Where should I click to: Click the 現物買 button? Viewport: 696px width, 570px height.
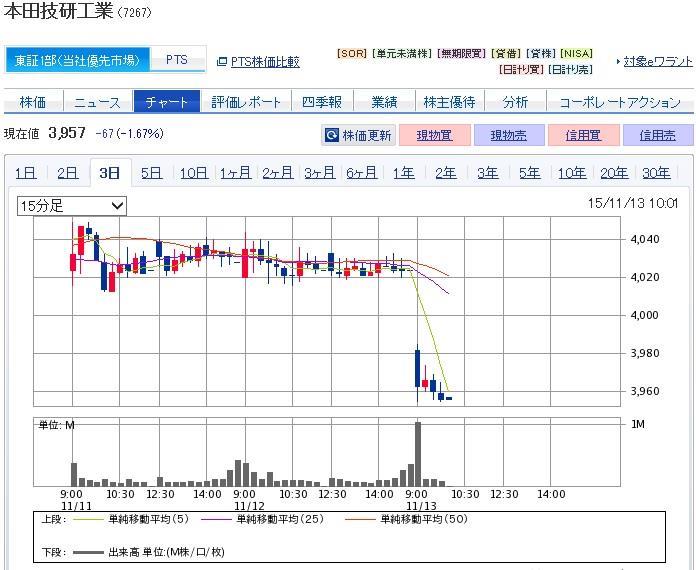click(435, 135)
